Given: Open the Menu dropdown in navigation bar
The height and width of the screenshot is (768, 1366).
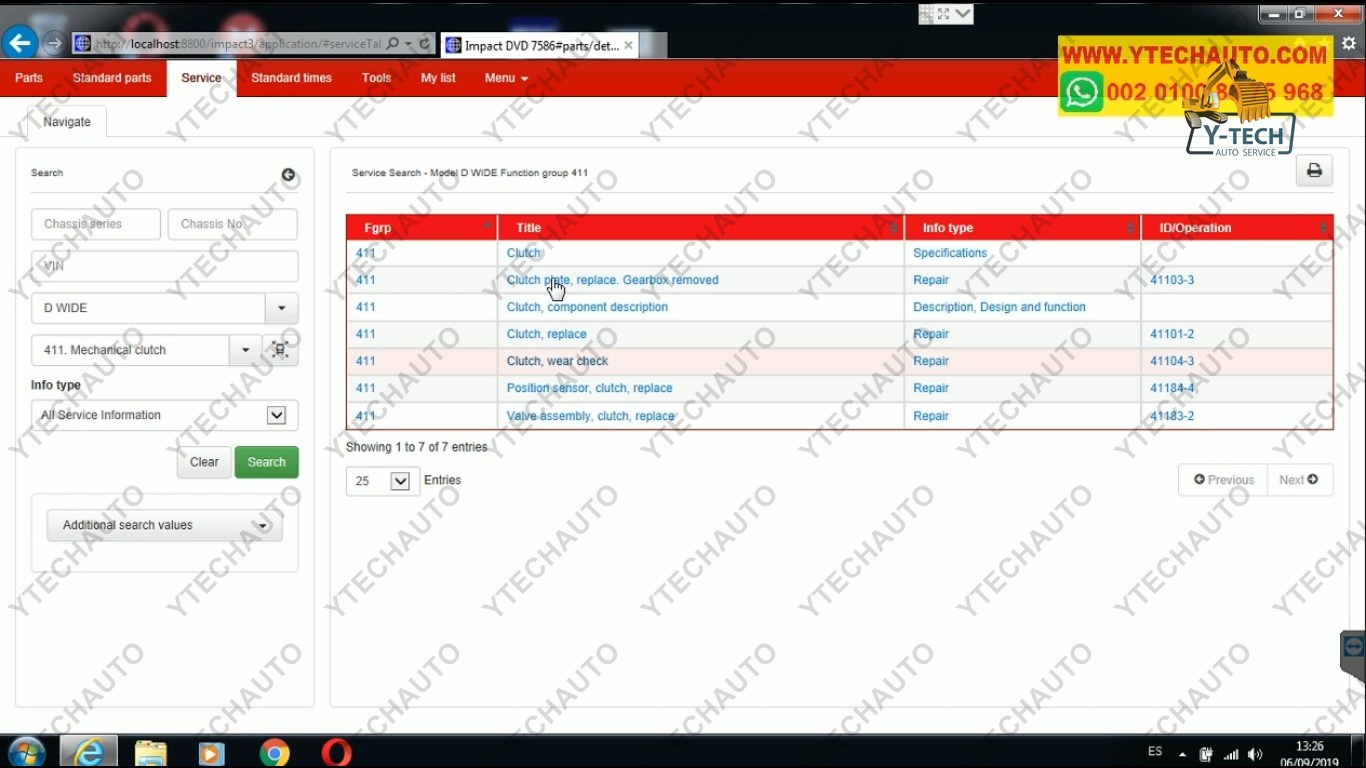Looking at the screenshot, I should 506,78.
